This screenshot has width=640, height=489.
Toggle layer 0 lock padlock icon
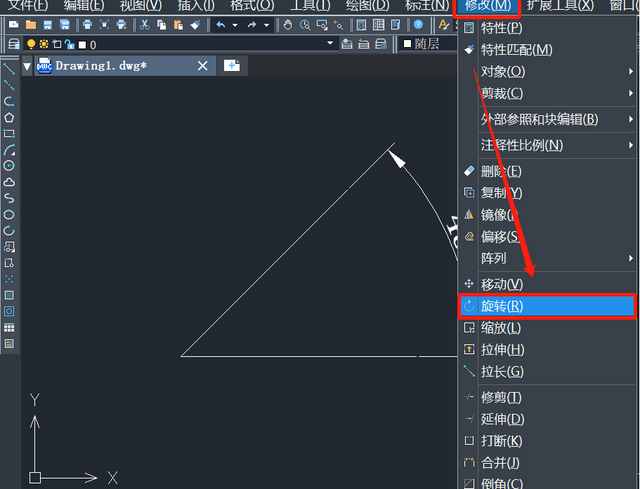coord(70,44)
